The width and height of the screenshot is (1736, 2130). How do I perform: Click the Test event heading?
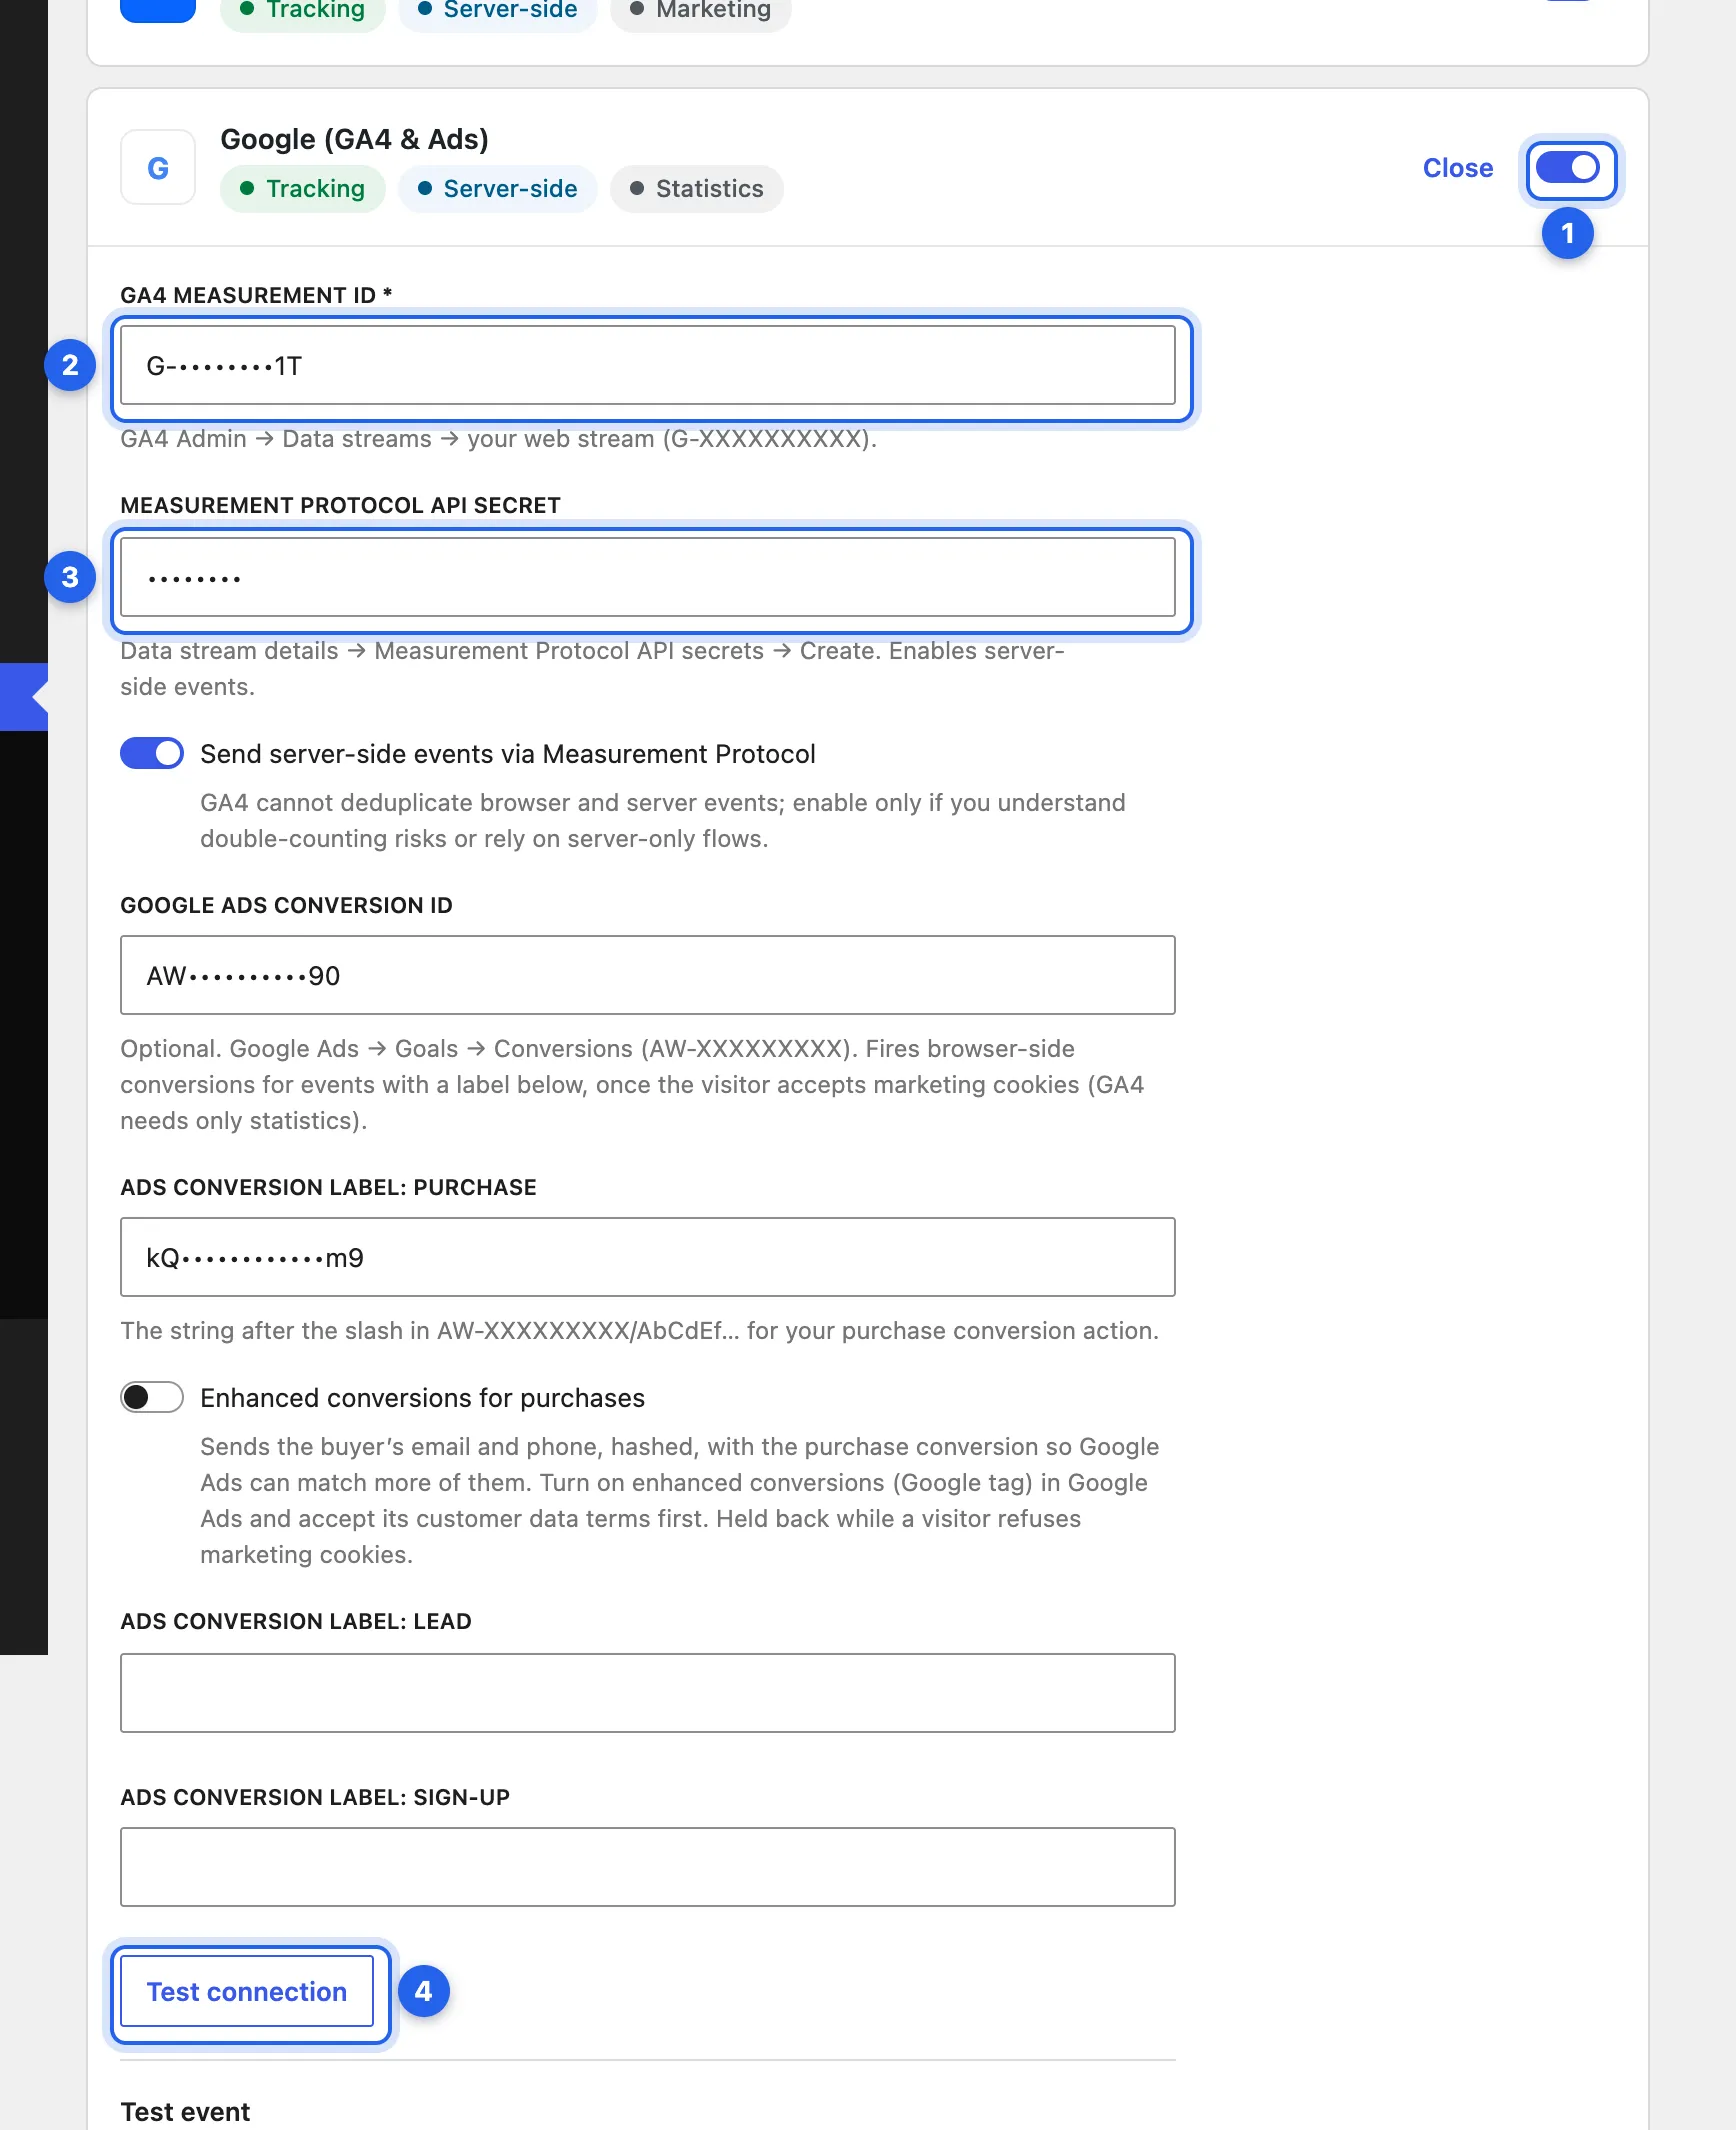pos(185,2111)
